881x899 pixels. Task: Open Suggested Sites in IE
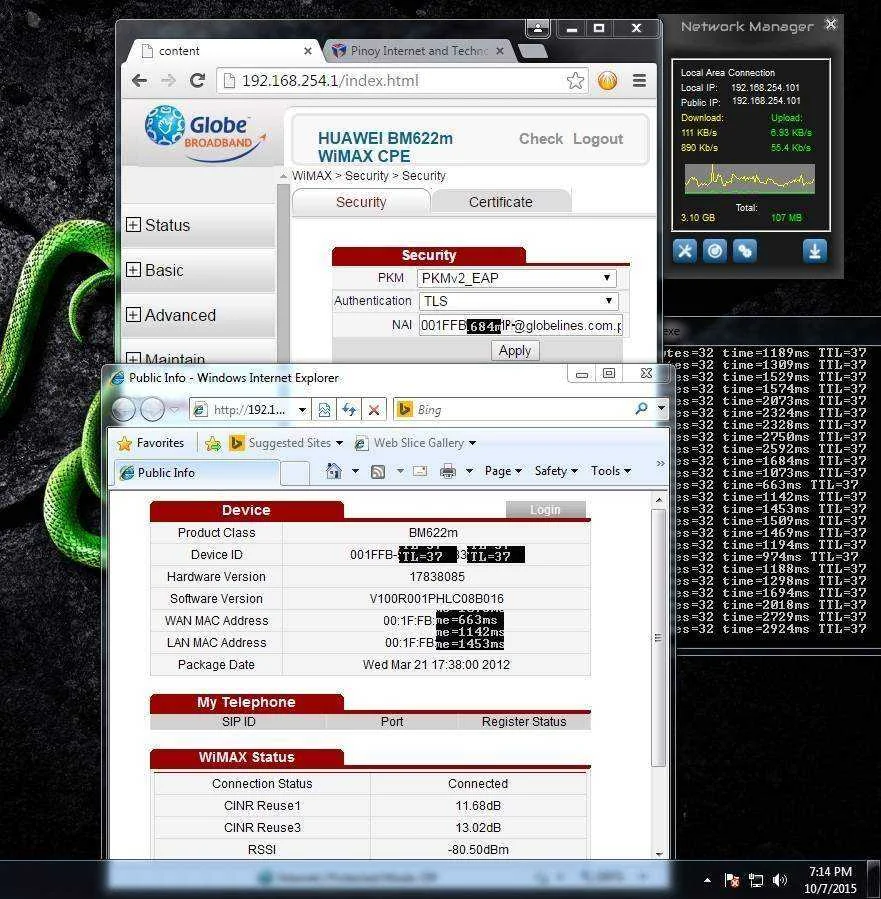pyautogui.click(x=286, y=443)
